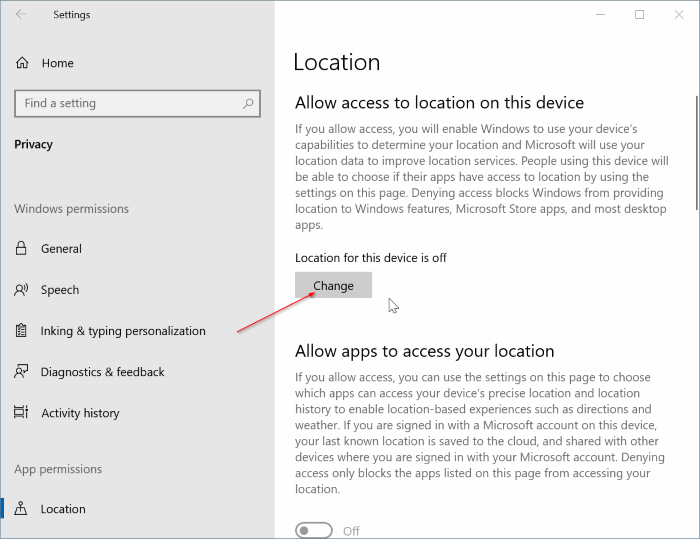This screenshot has height=539, width=700.
Task: Go to Home settings page
Action: click(x=58, y=63)
